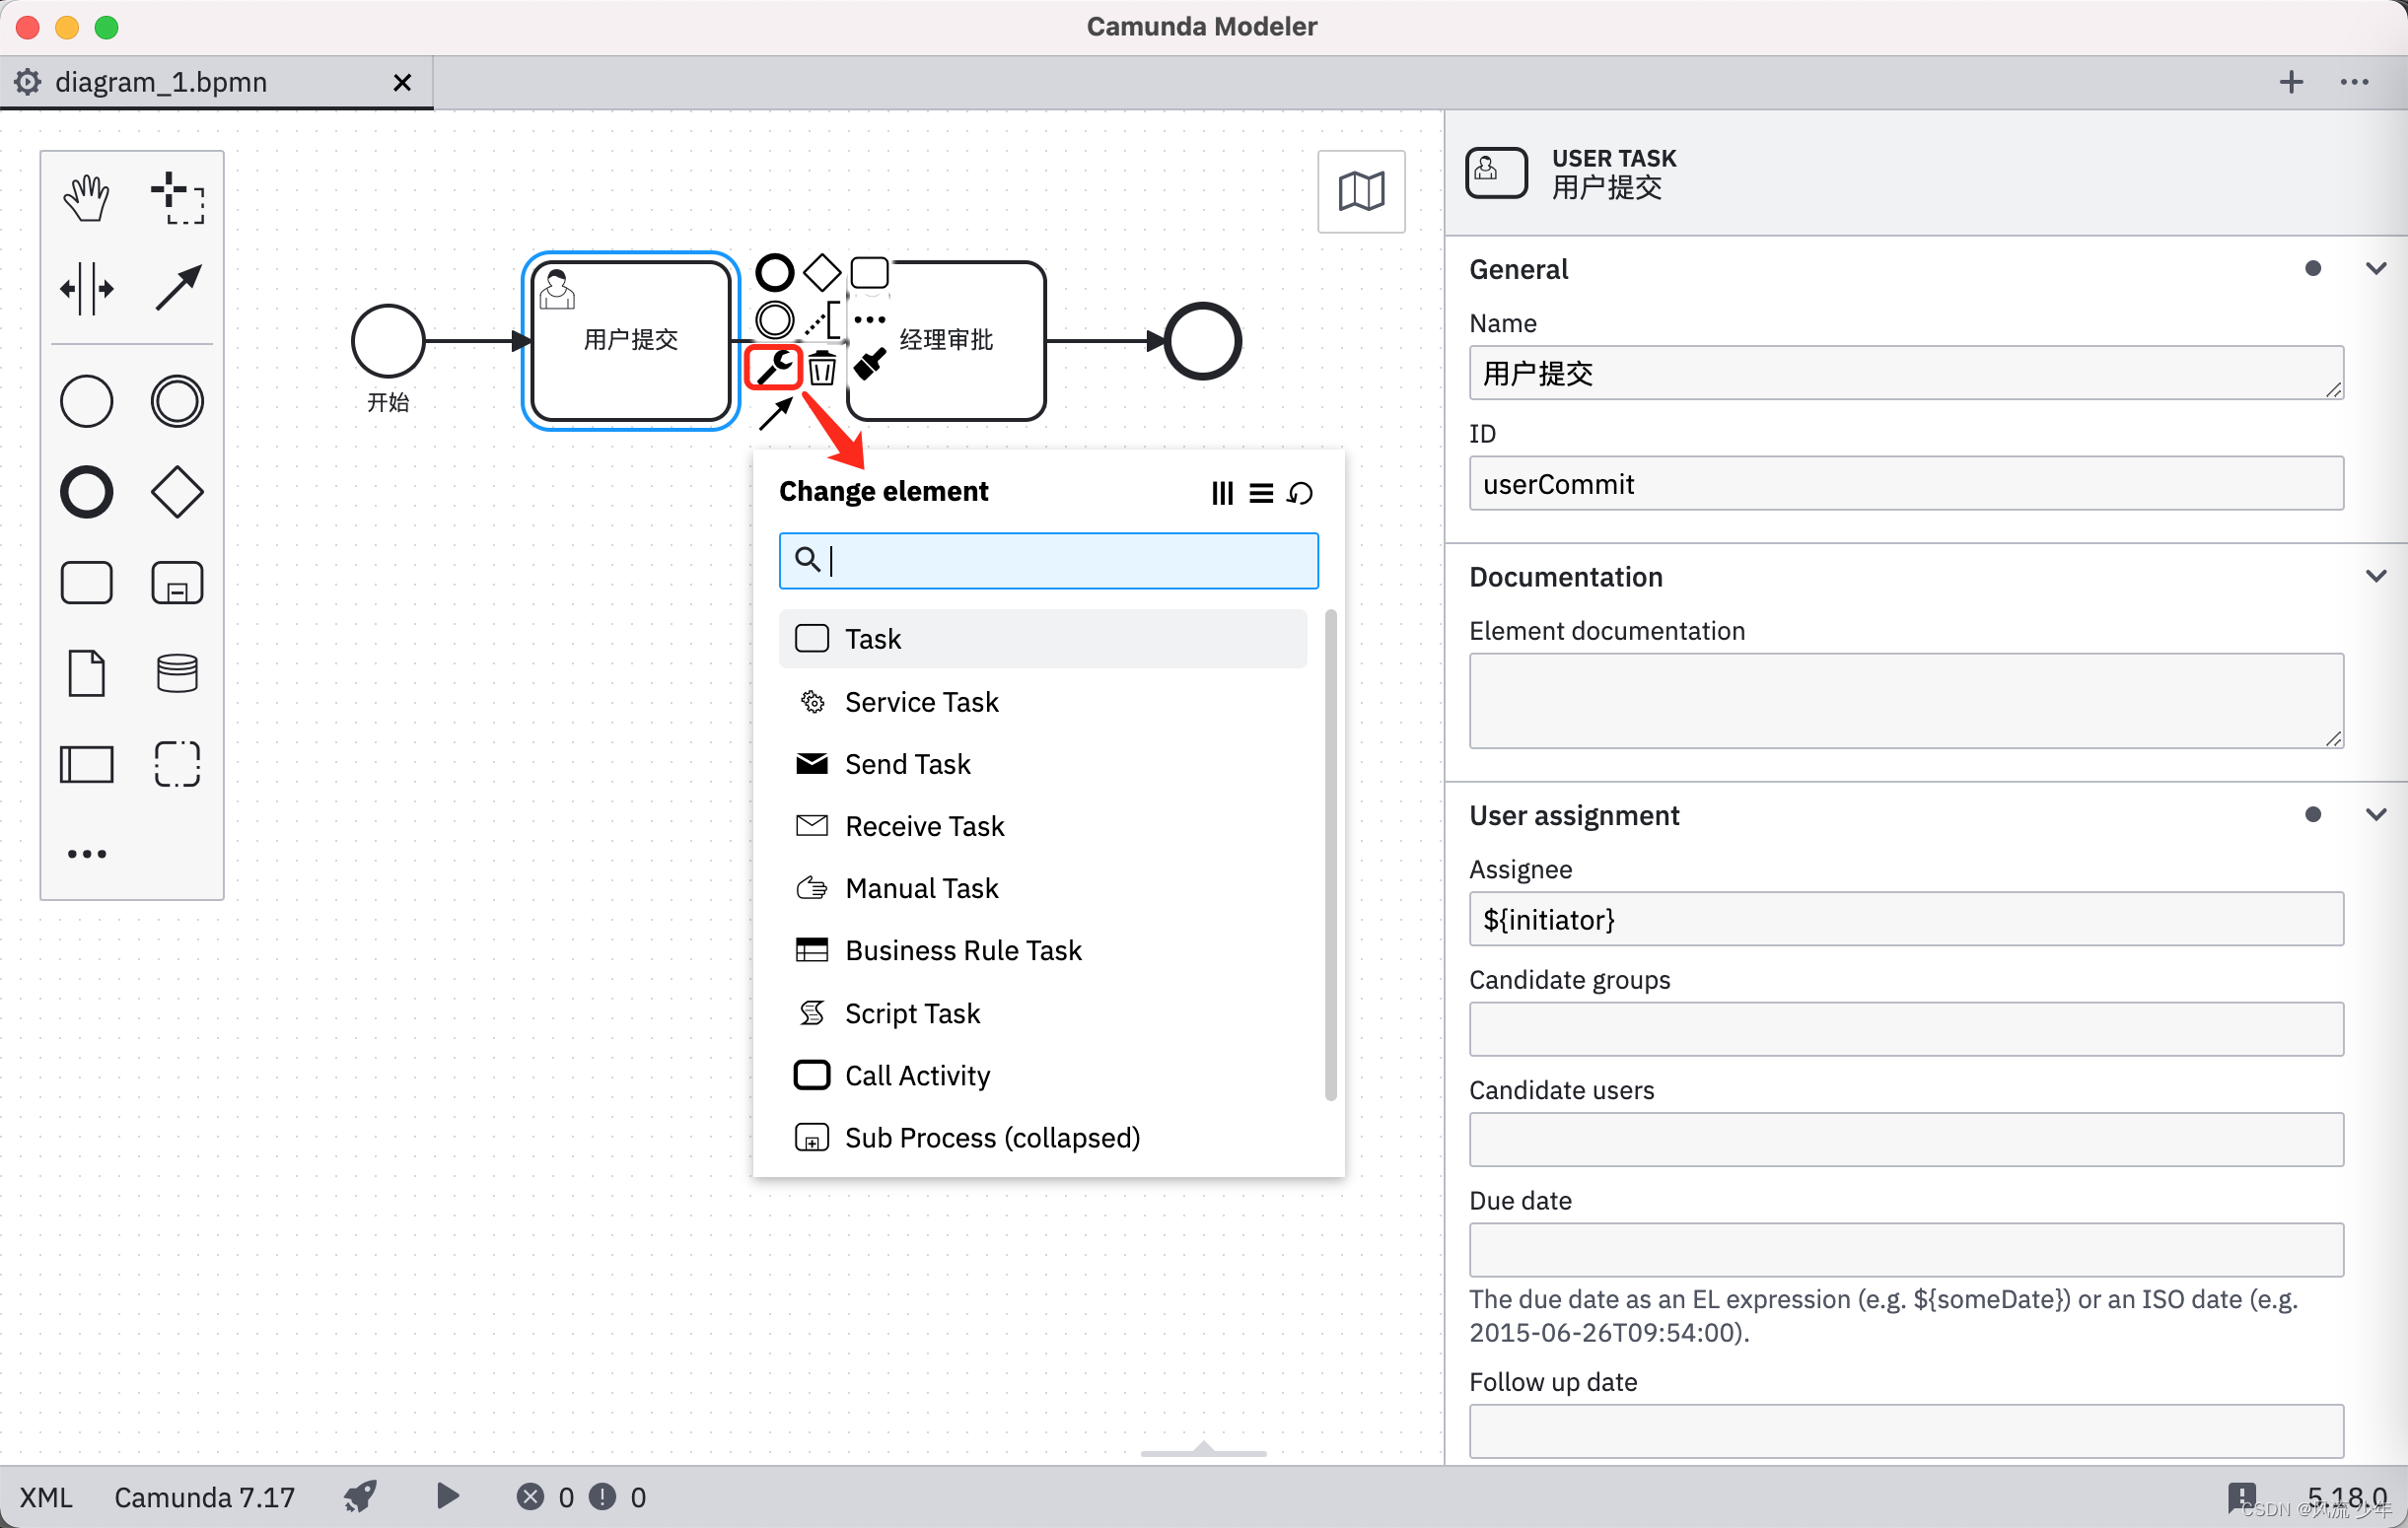Click the Due date field

[1905, 1250]
